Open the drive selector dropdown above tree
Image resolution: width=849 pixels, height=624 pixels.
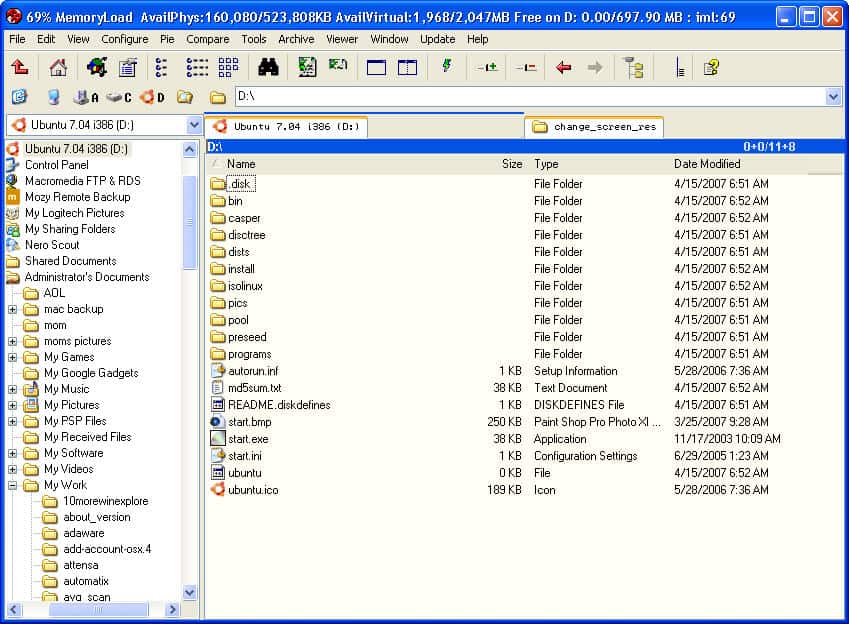point(194,125)
